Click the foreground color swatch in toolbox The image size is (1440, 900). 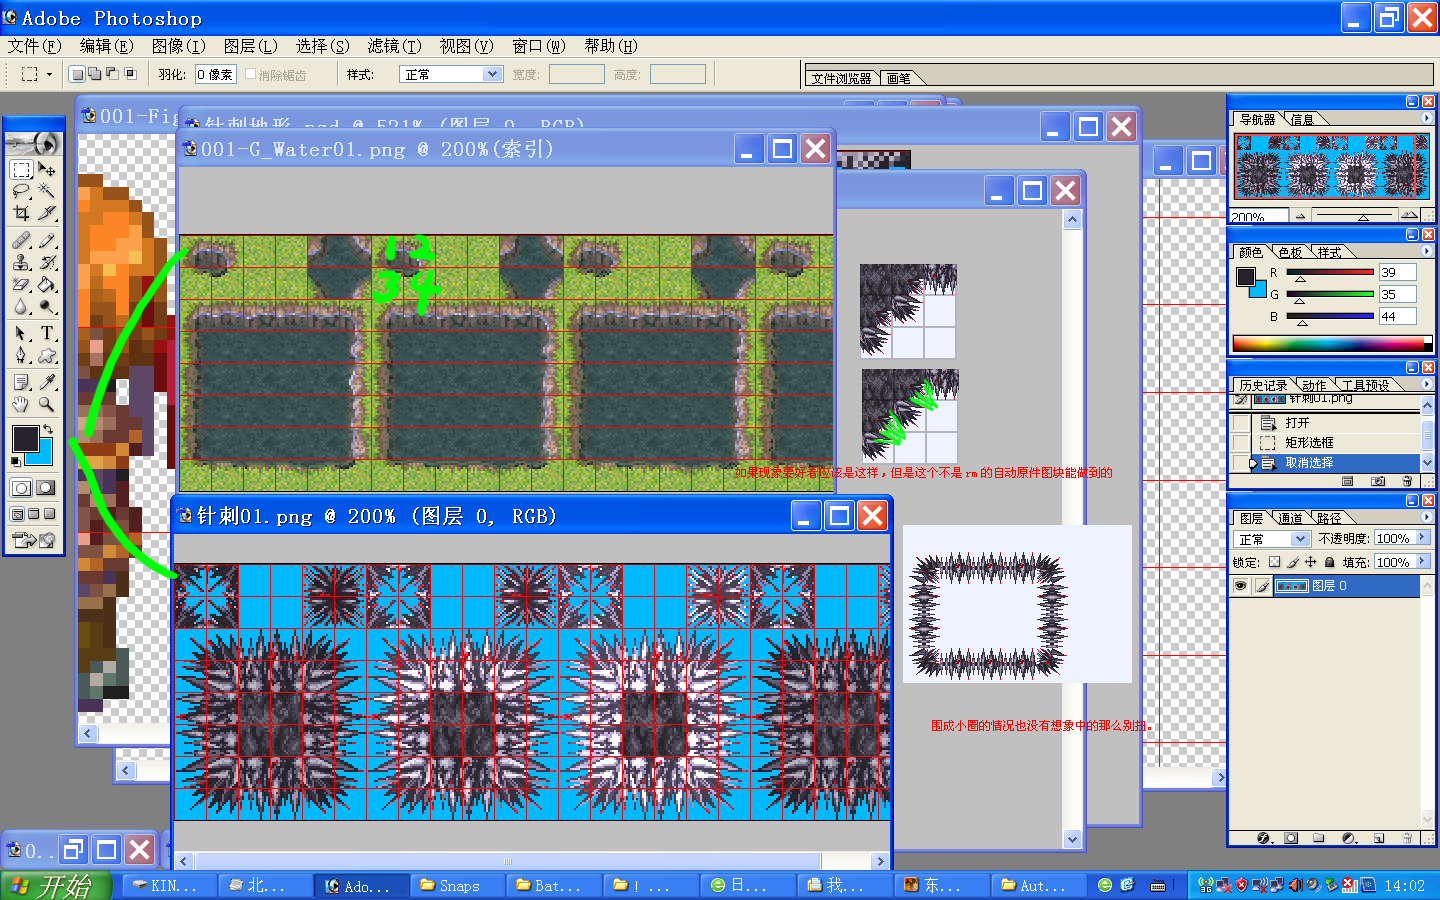(x=25, y=438)
